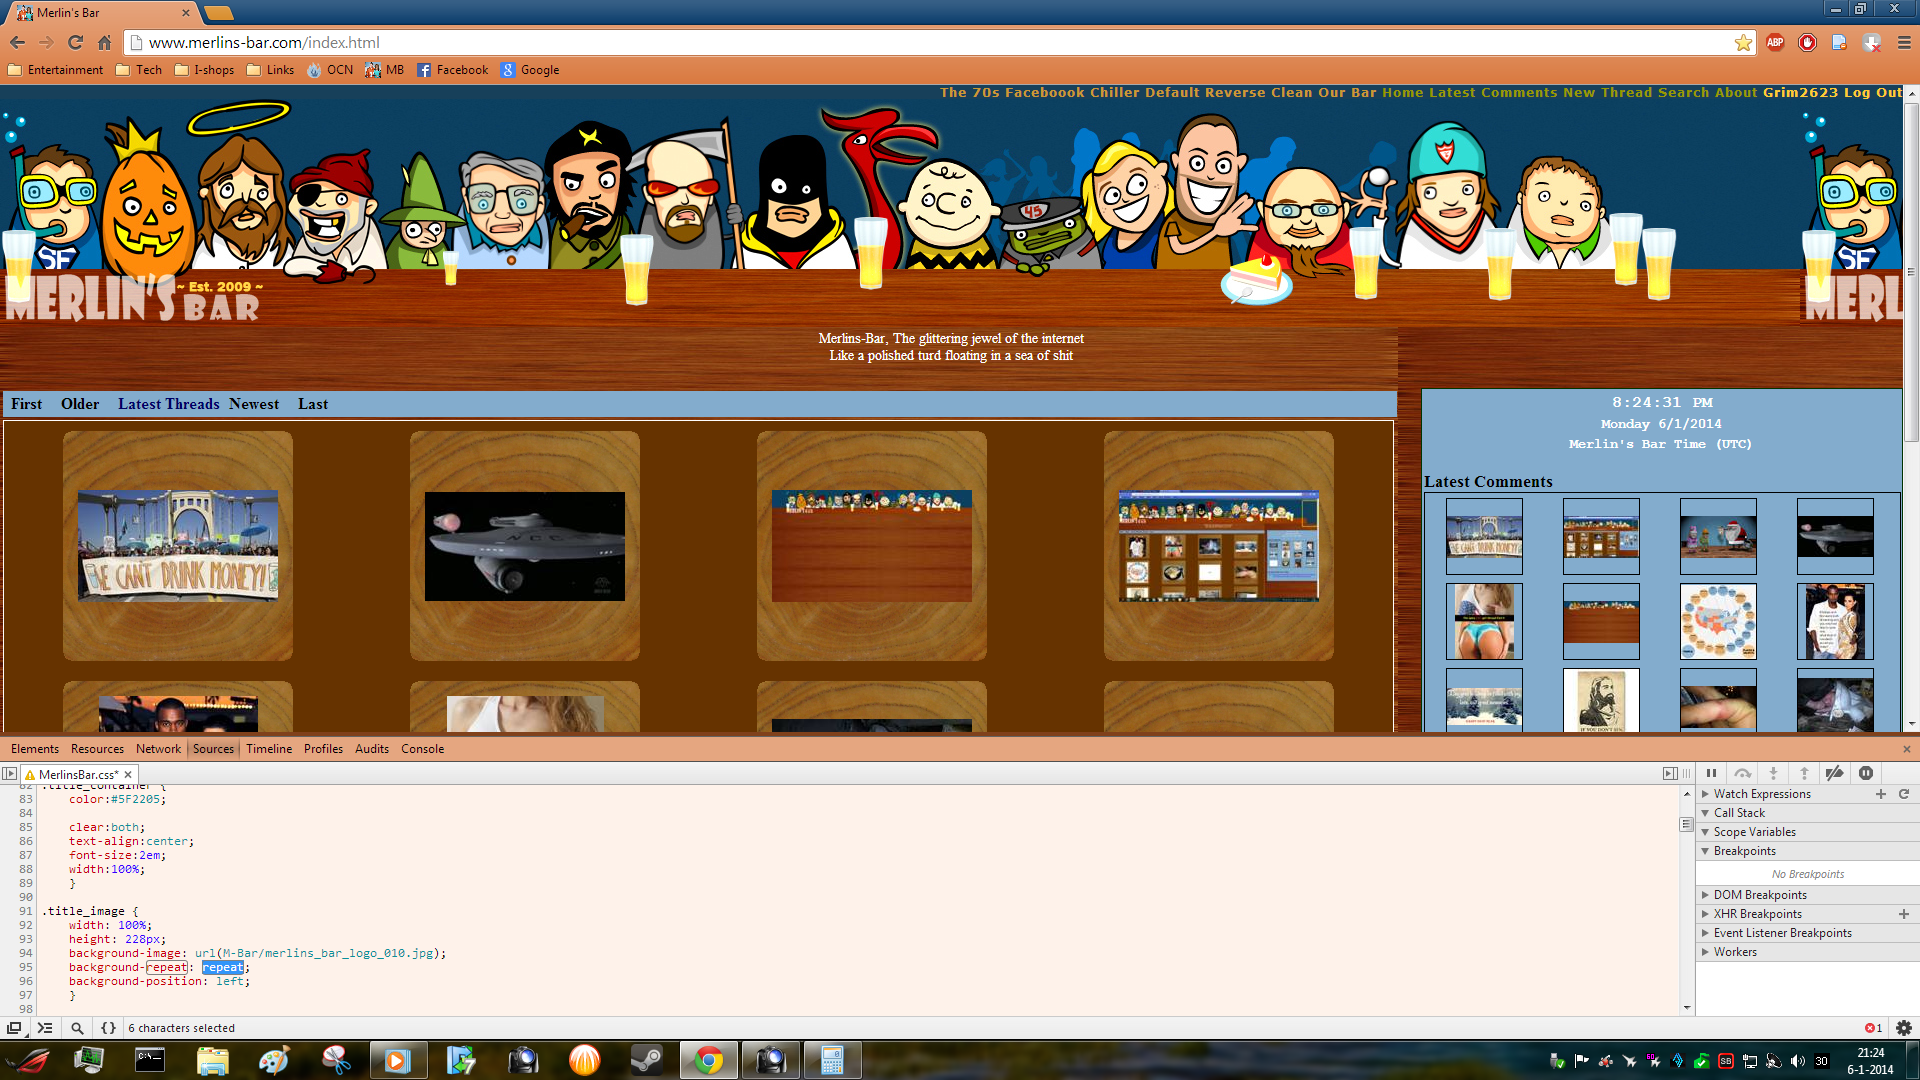The image size is (1920, 1080).
Task: Click the DevTools code editor scrollbar thumb
Action: [1686, 824]
